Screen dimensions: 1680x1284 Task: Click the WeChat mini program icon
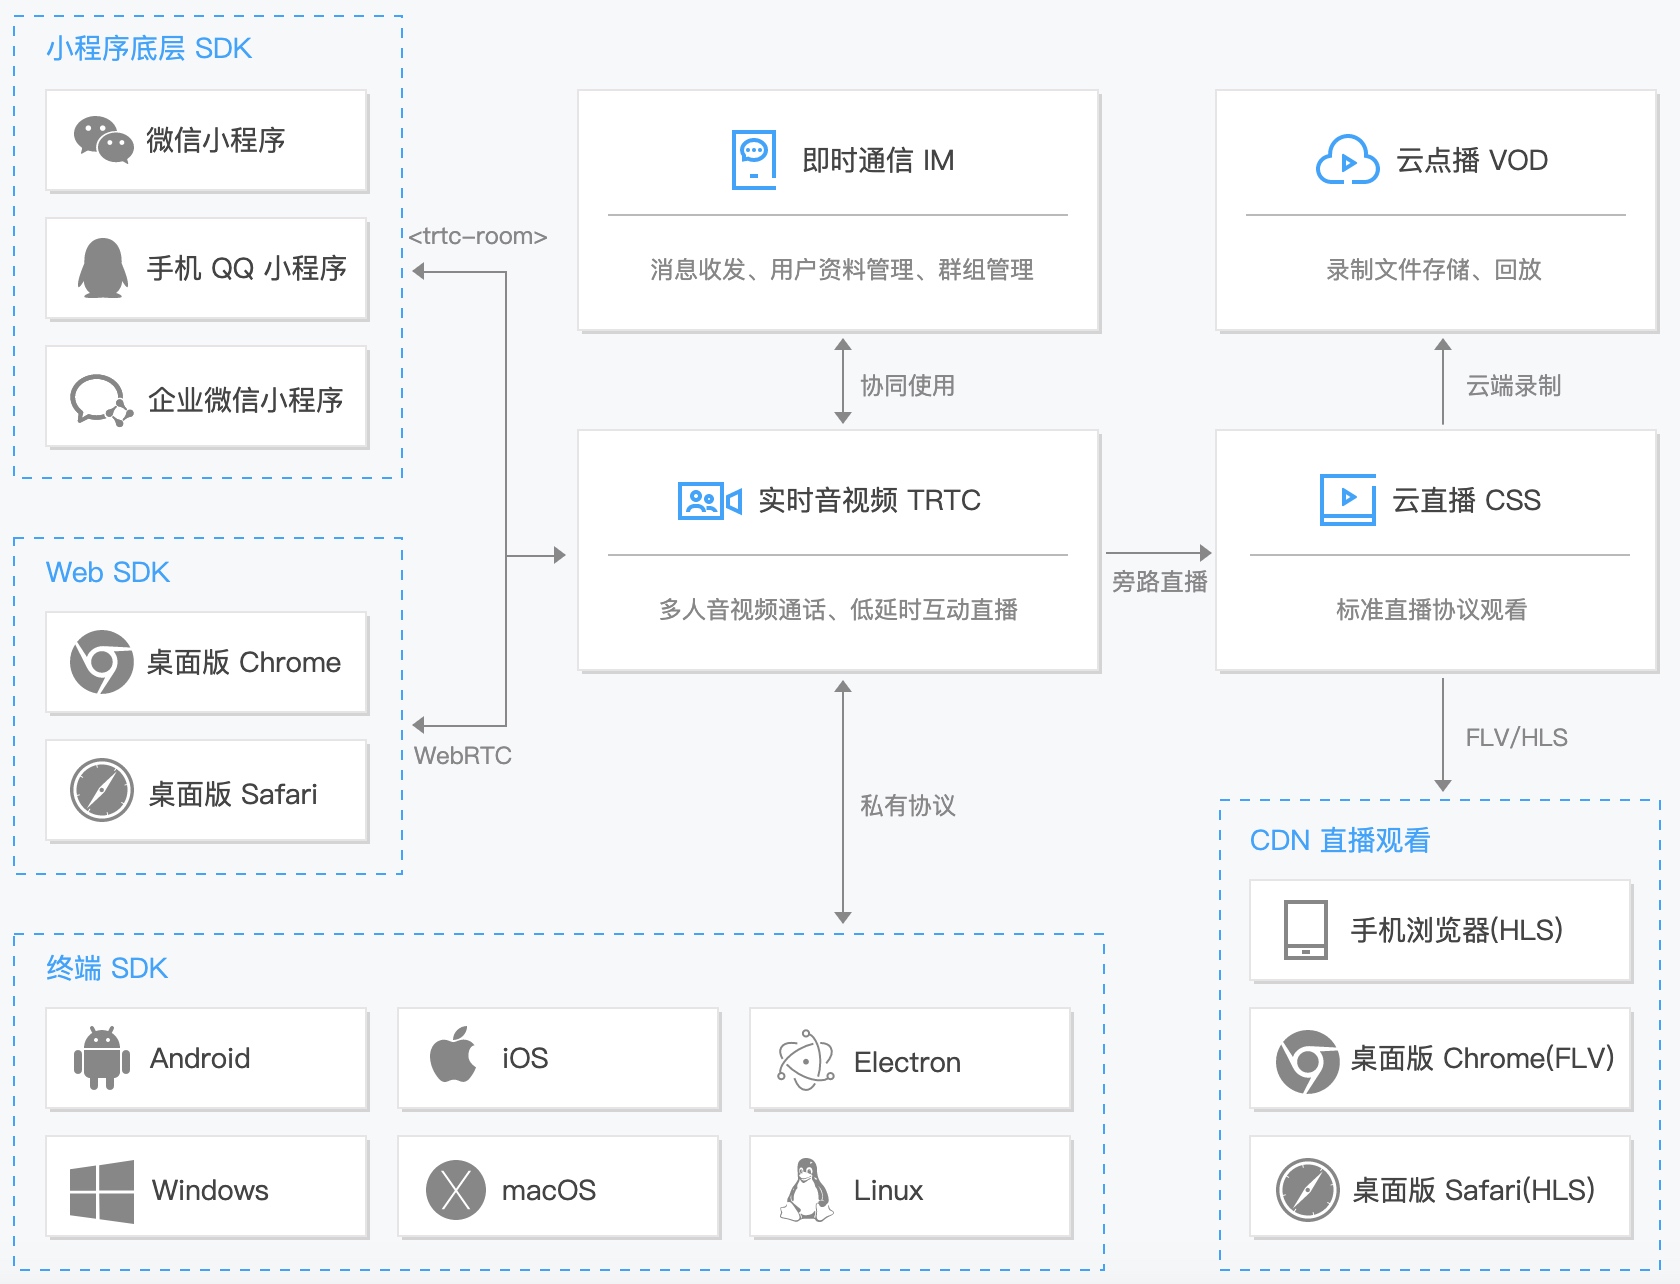point(103,140)
